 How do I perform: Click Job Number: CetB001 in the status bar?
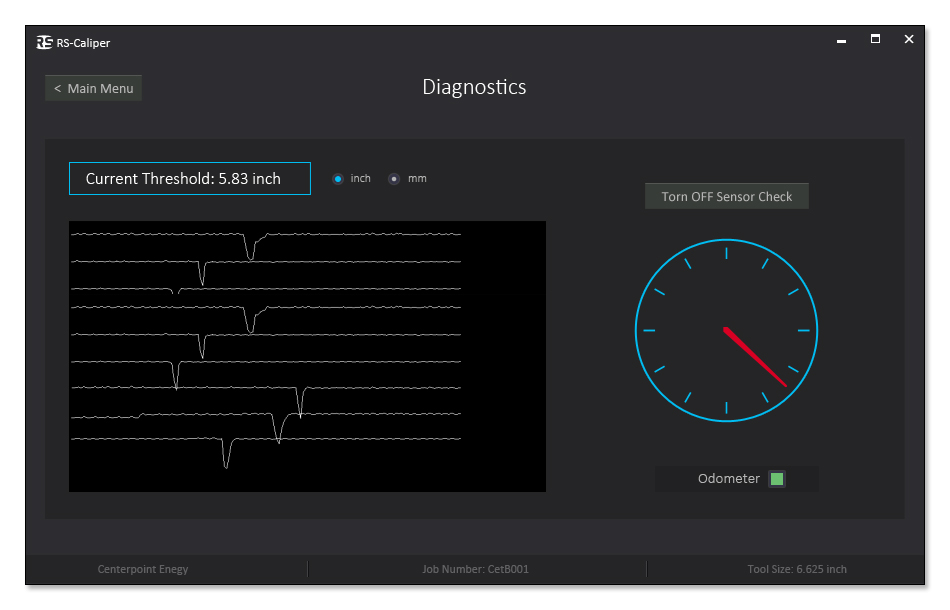point(476,569)
